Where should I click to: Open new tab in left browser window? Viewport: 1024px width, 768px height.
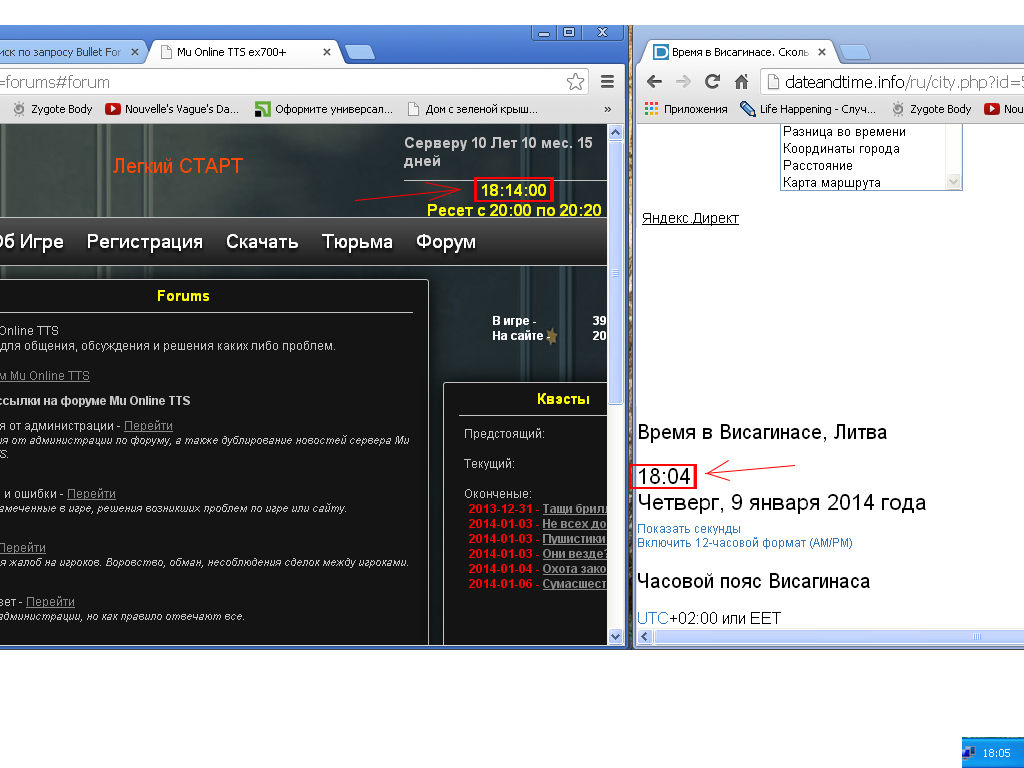pyautogui.click(x=359, y=52)
